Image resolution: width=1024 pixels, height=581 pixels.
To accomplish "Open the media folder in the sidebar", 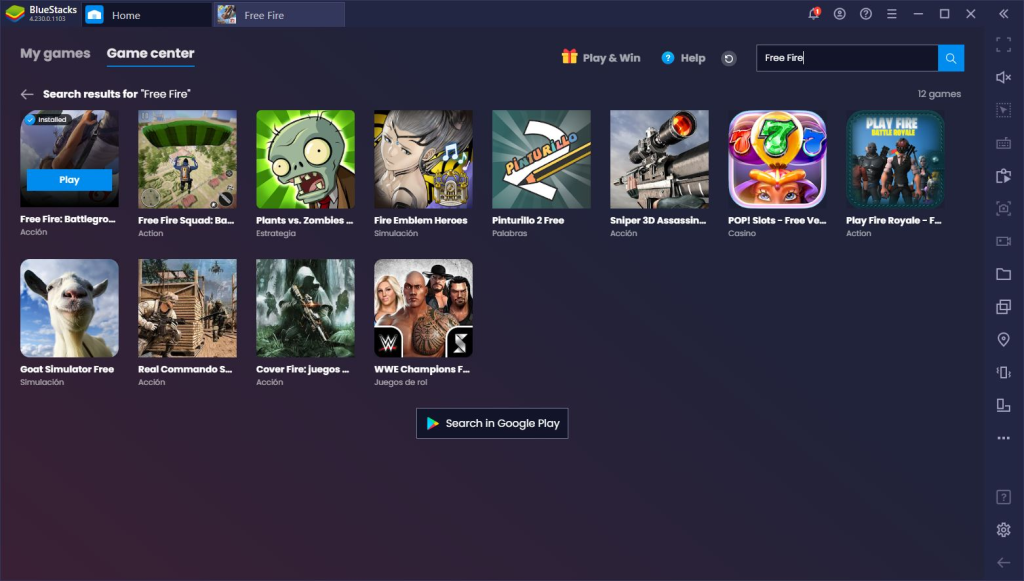I will 1003,274.
